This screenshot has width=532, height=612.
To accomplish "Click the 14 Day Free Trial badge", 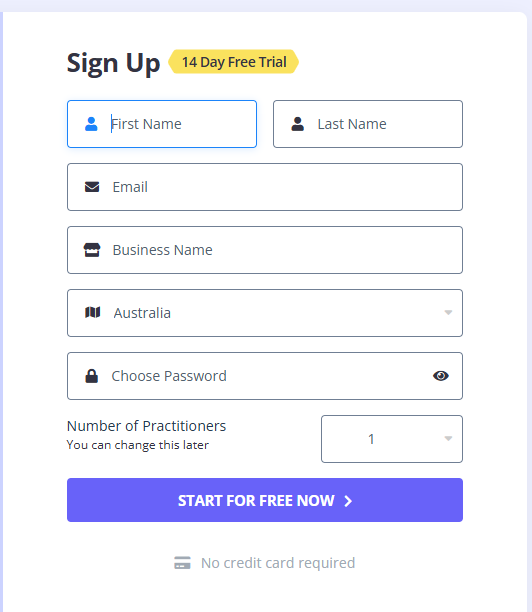I will point(233,62).
